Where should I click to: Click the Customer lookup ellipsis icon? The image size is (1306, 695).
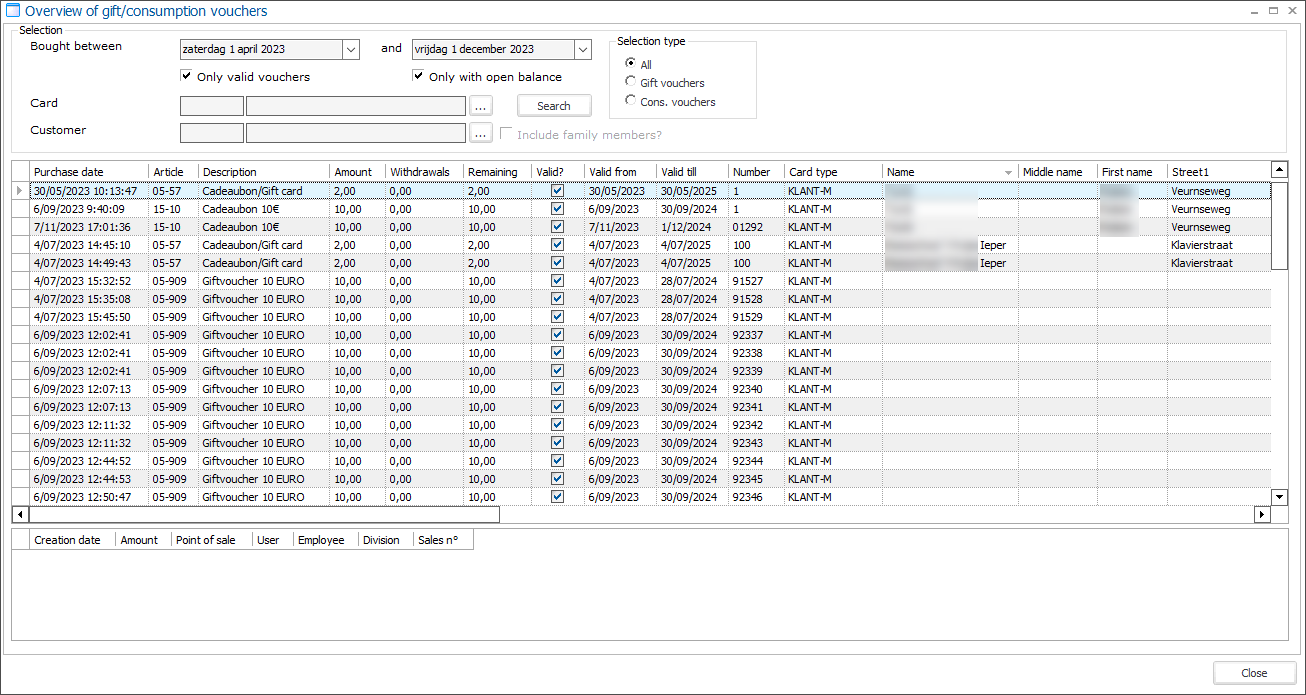481,132
